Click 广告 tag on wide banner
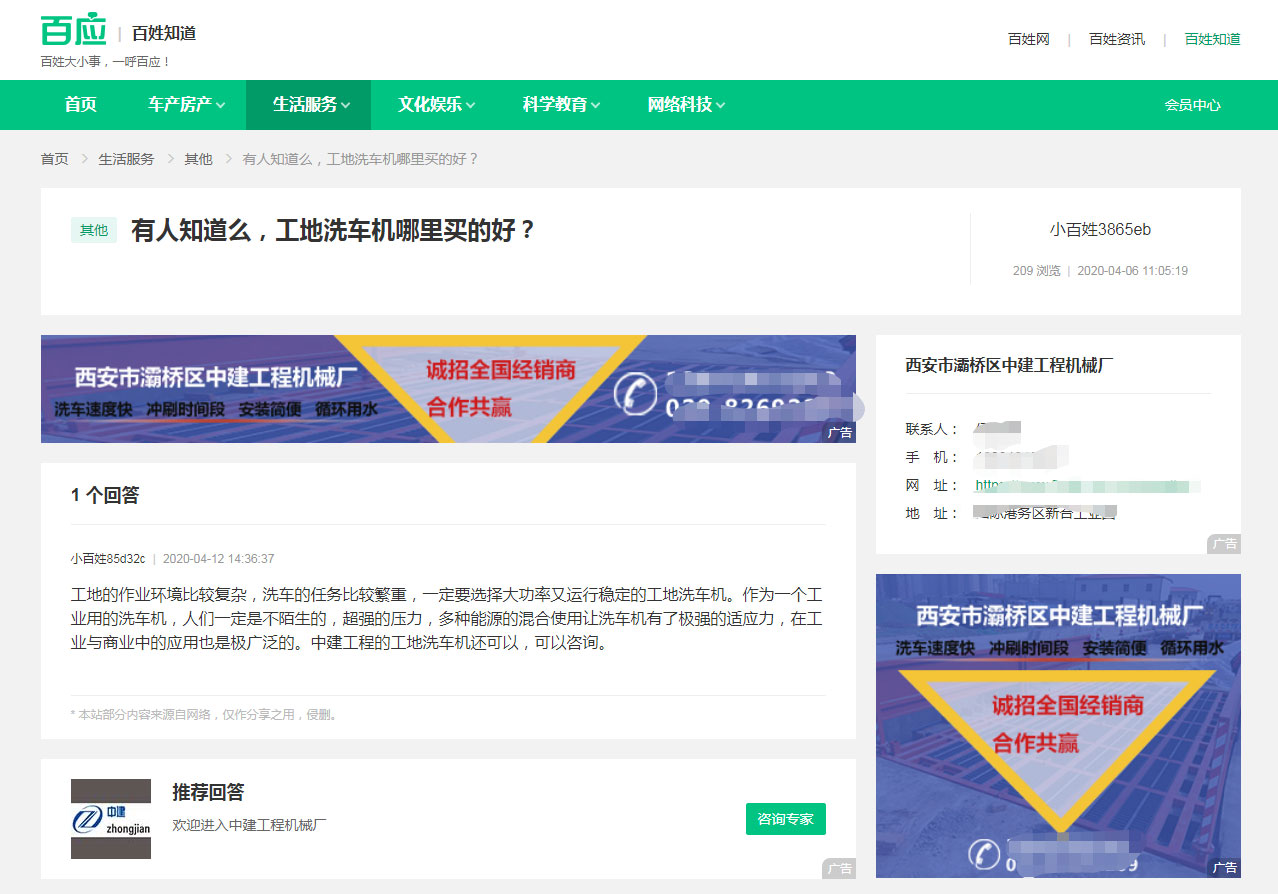This screenshot has width=1278, height=894. tap(839, 433)
